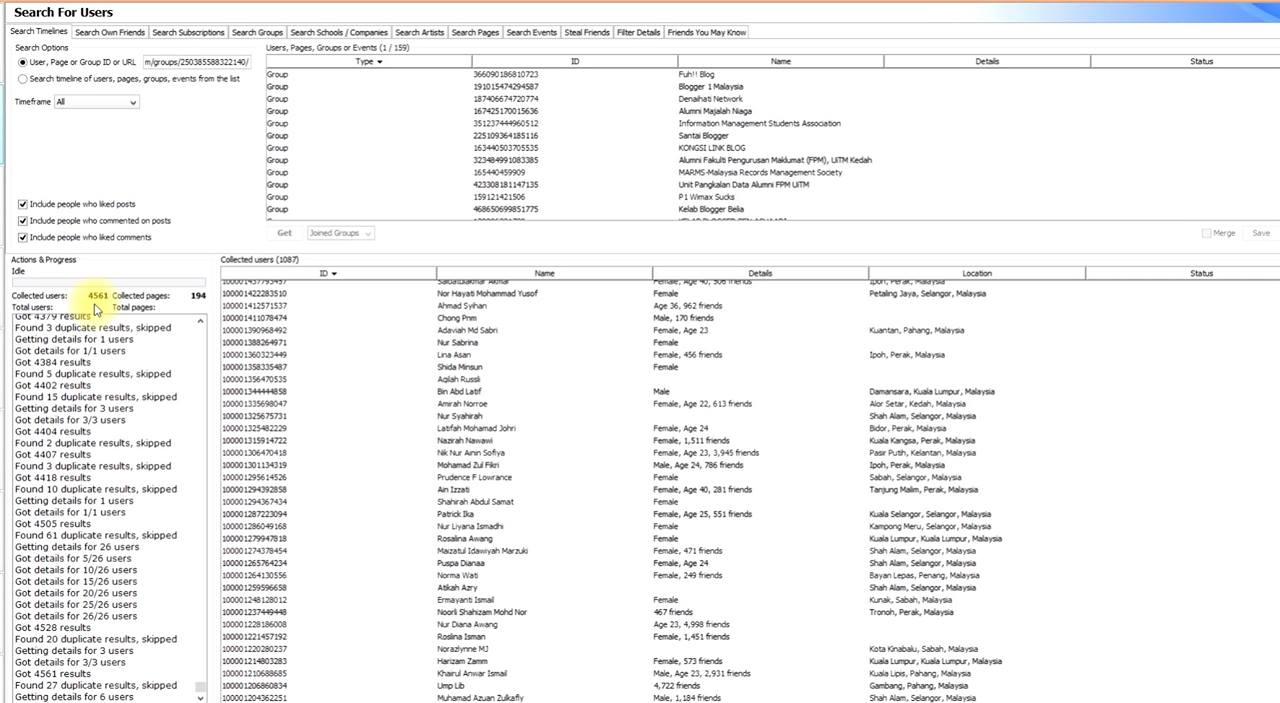1280x703 pixels.
Task: Open Search Schools / Companies tab
Action: [x=339, y=32]
